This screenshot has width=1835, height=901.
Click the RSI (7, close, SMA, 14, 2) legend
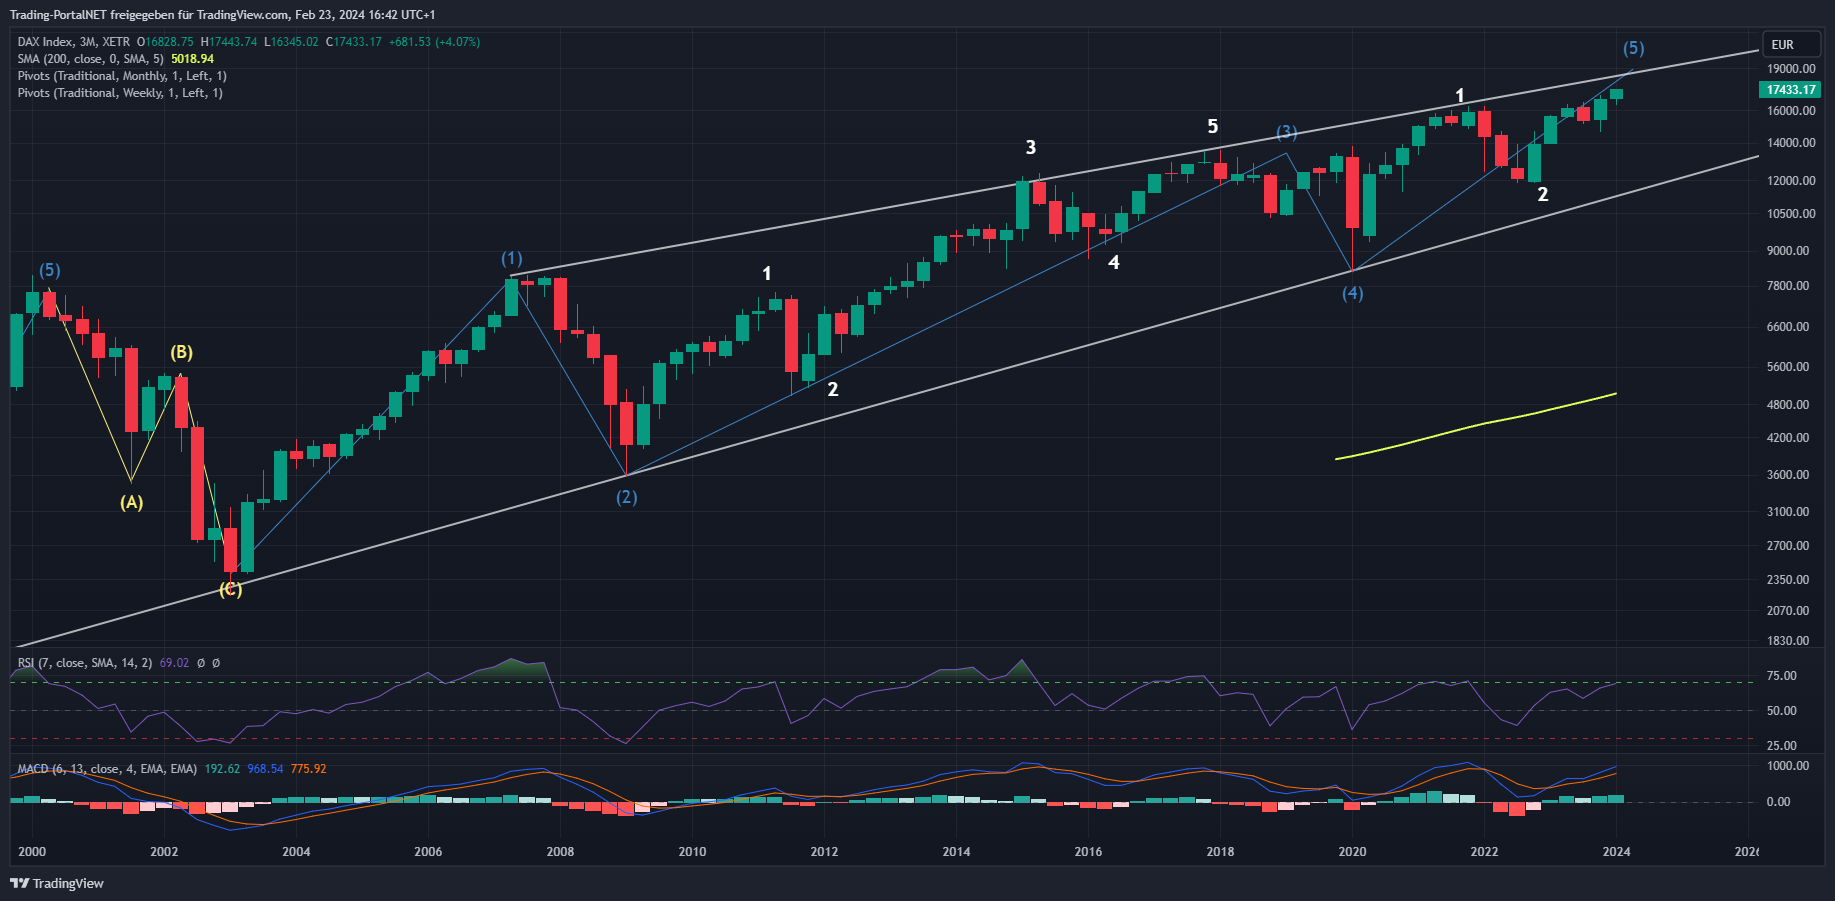tap(85, 663)
